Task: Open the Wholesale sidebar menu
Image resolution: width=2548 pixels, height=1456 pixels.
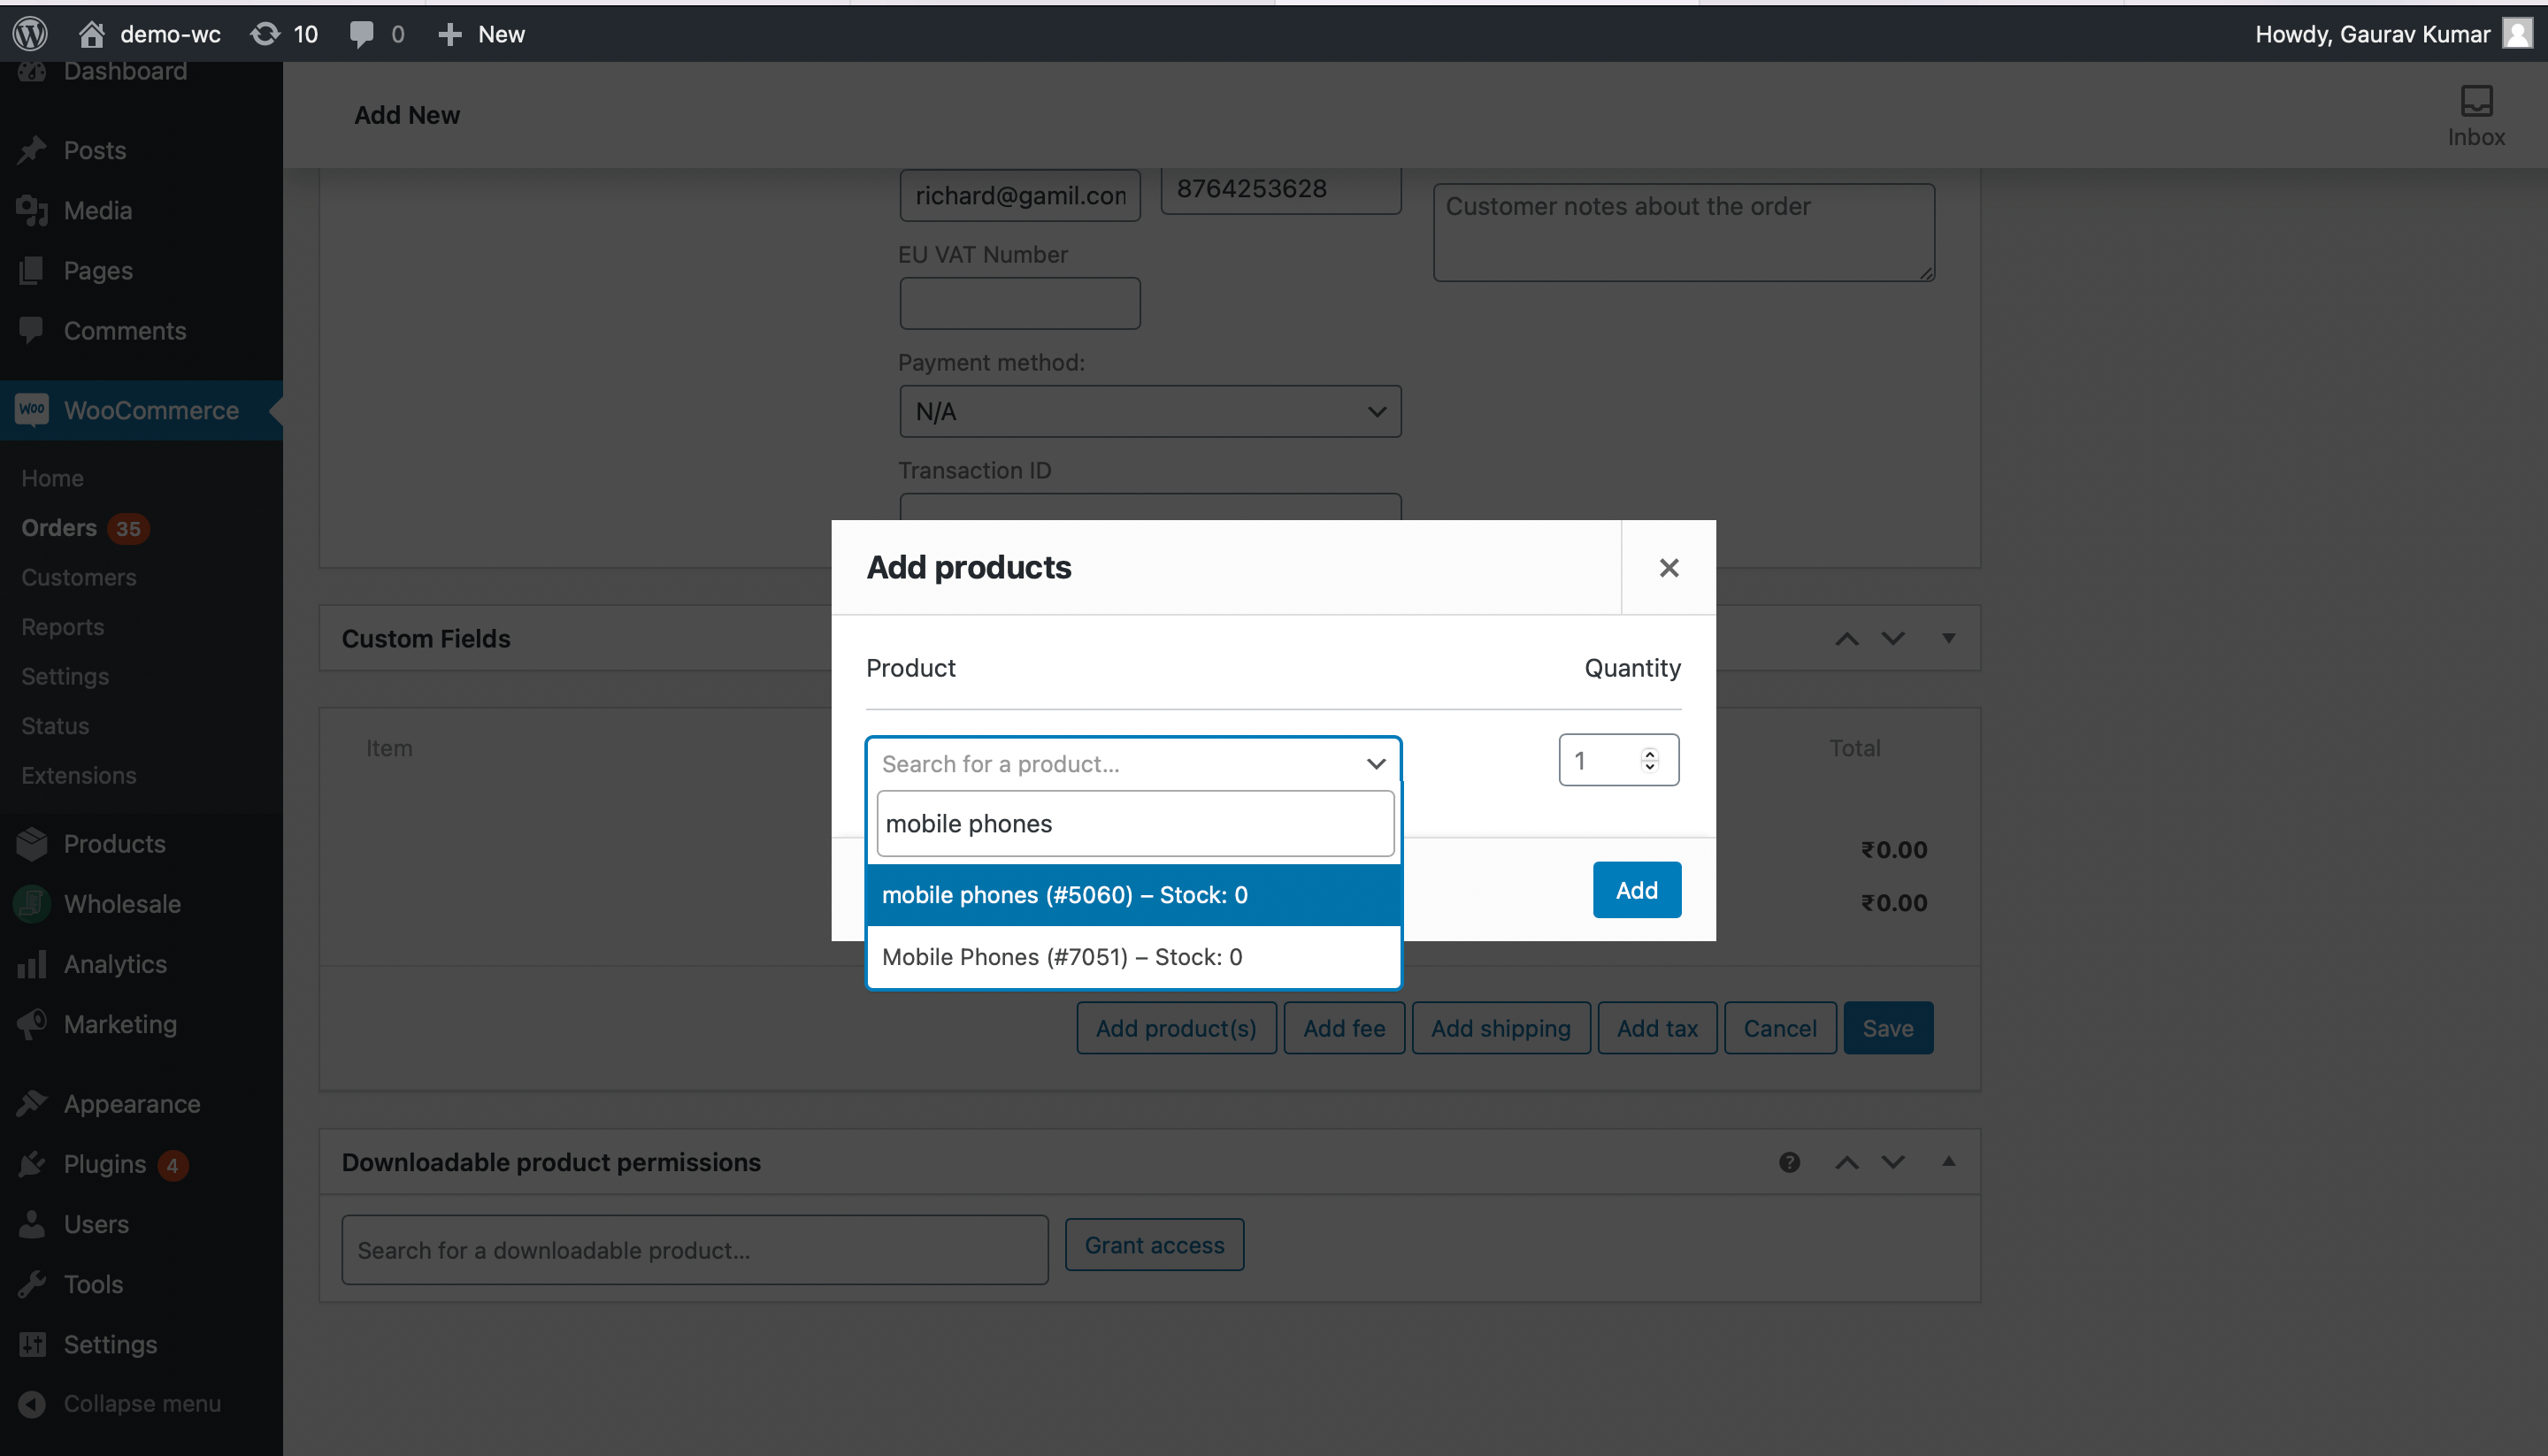Action: click(122, 904)
